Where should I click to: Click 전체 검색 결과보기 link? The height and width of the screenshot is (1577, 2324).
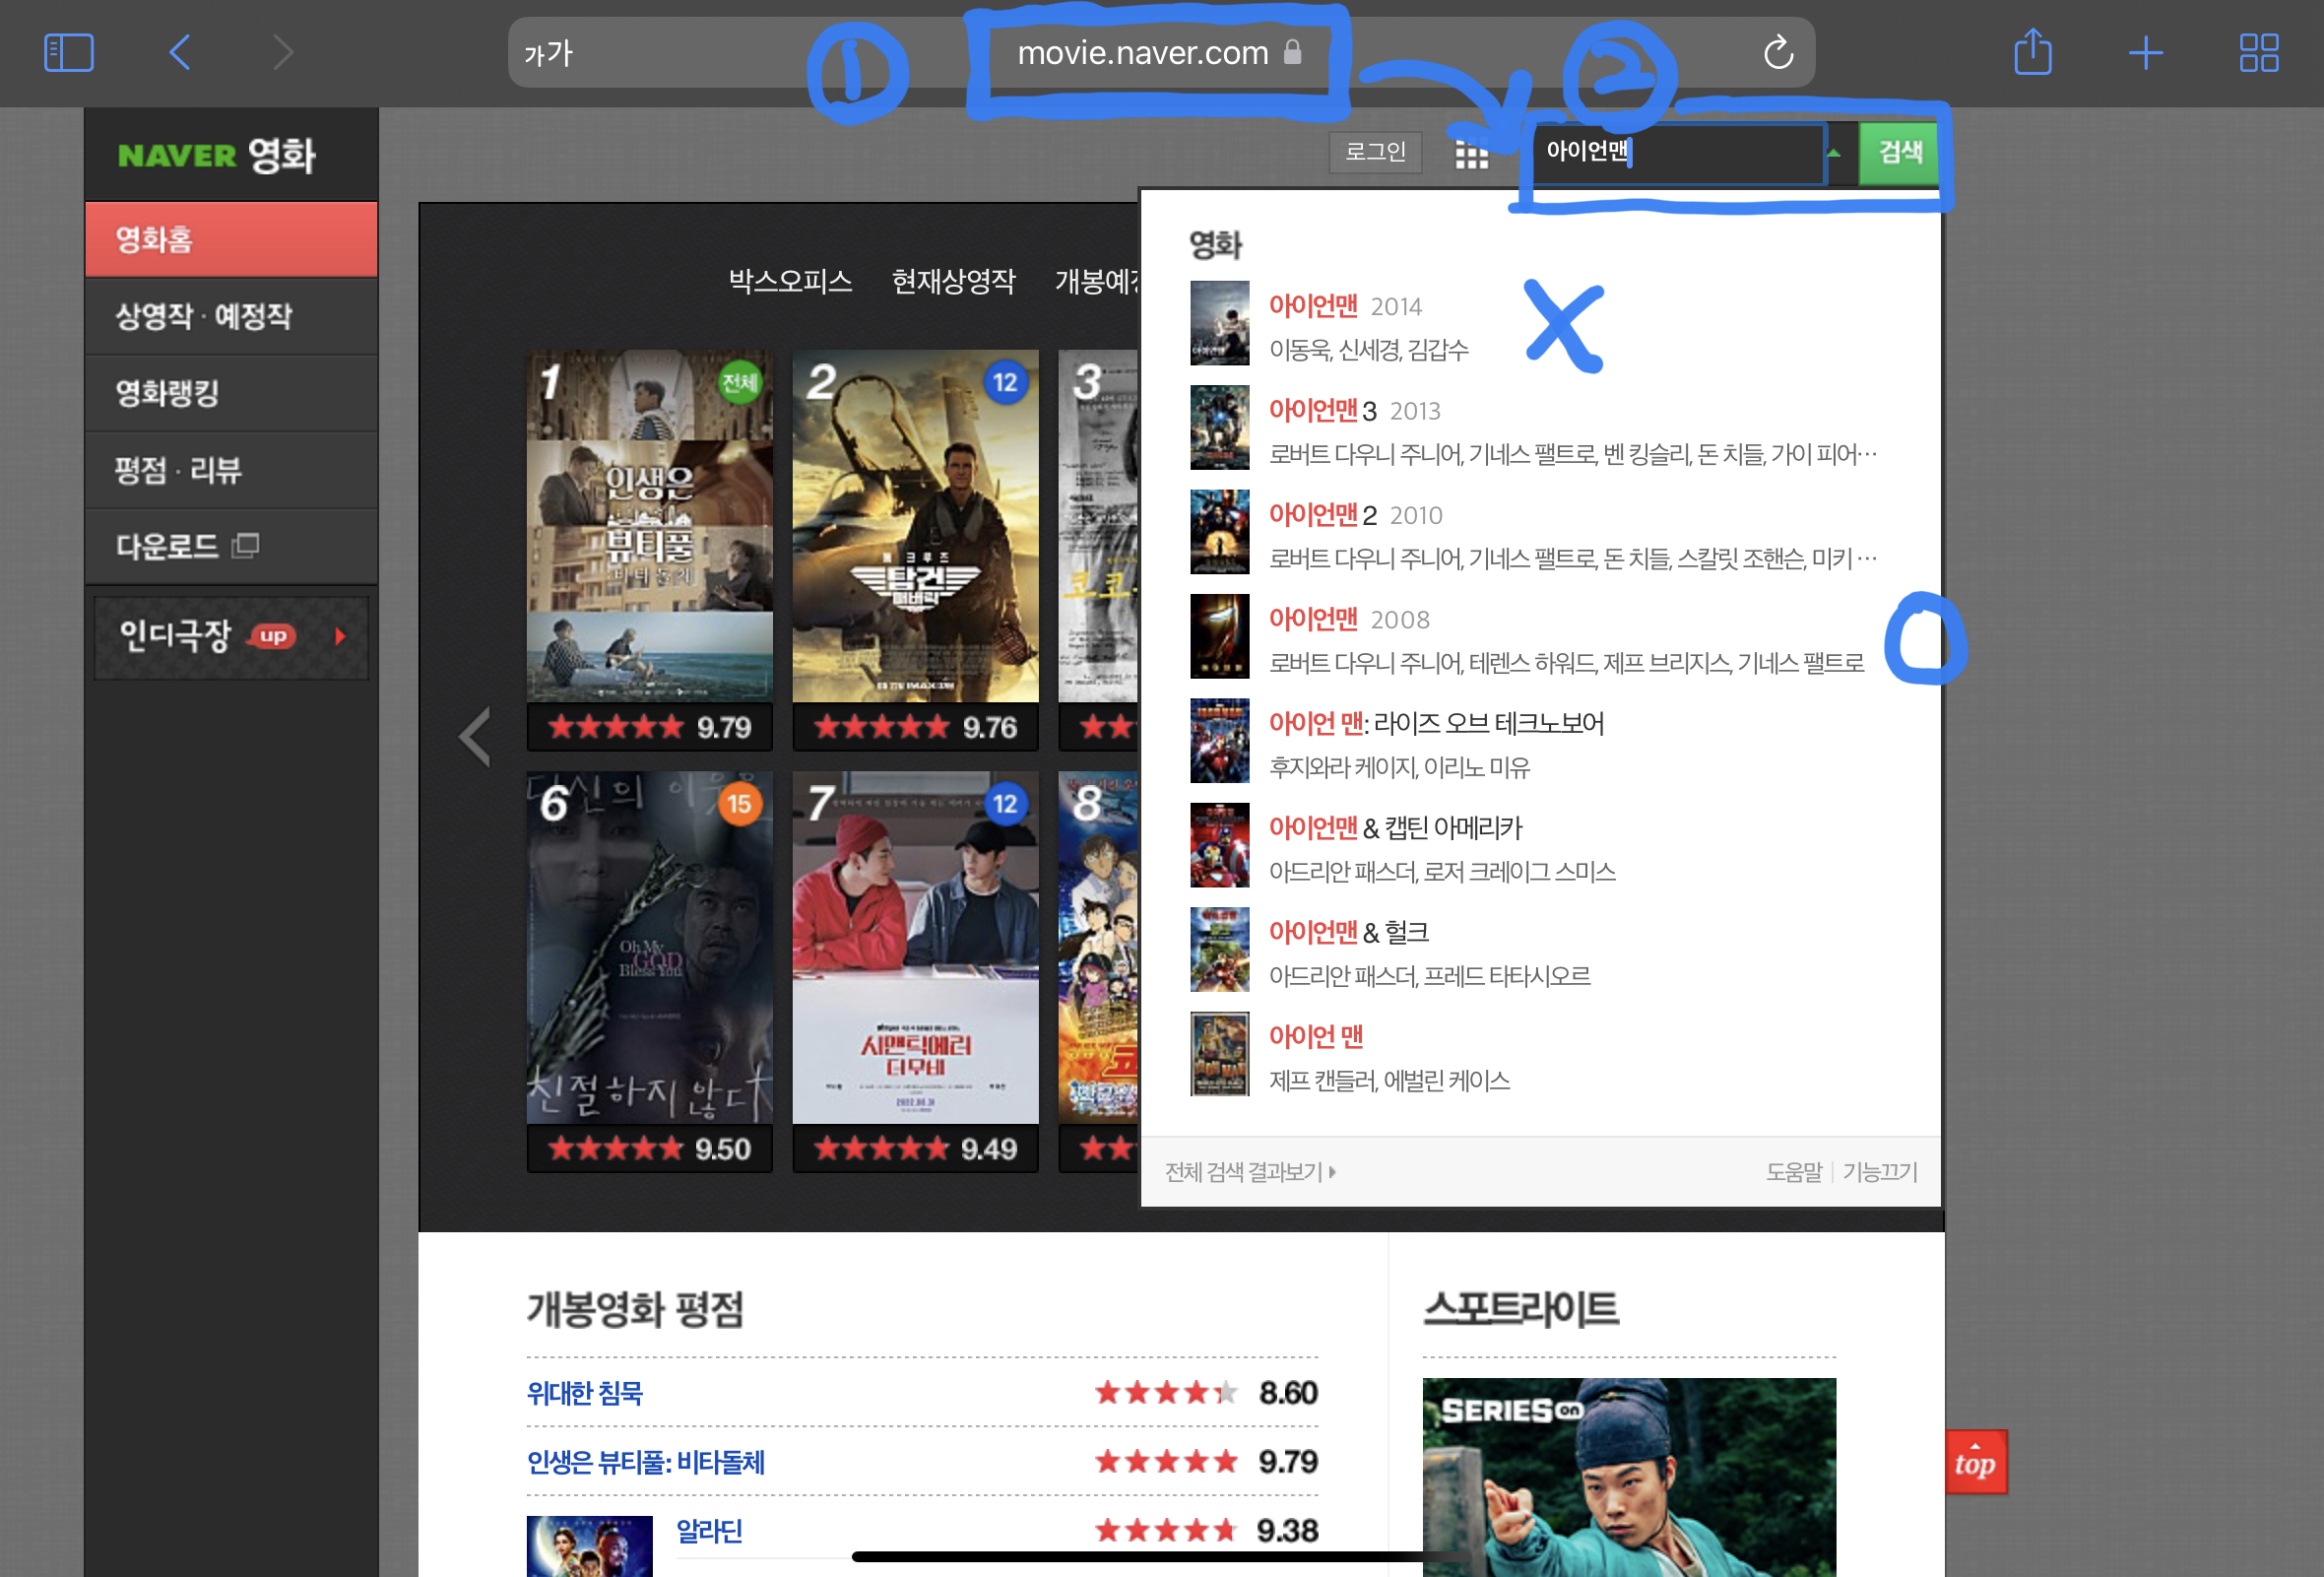pos(1250,1172)
